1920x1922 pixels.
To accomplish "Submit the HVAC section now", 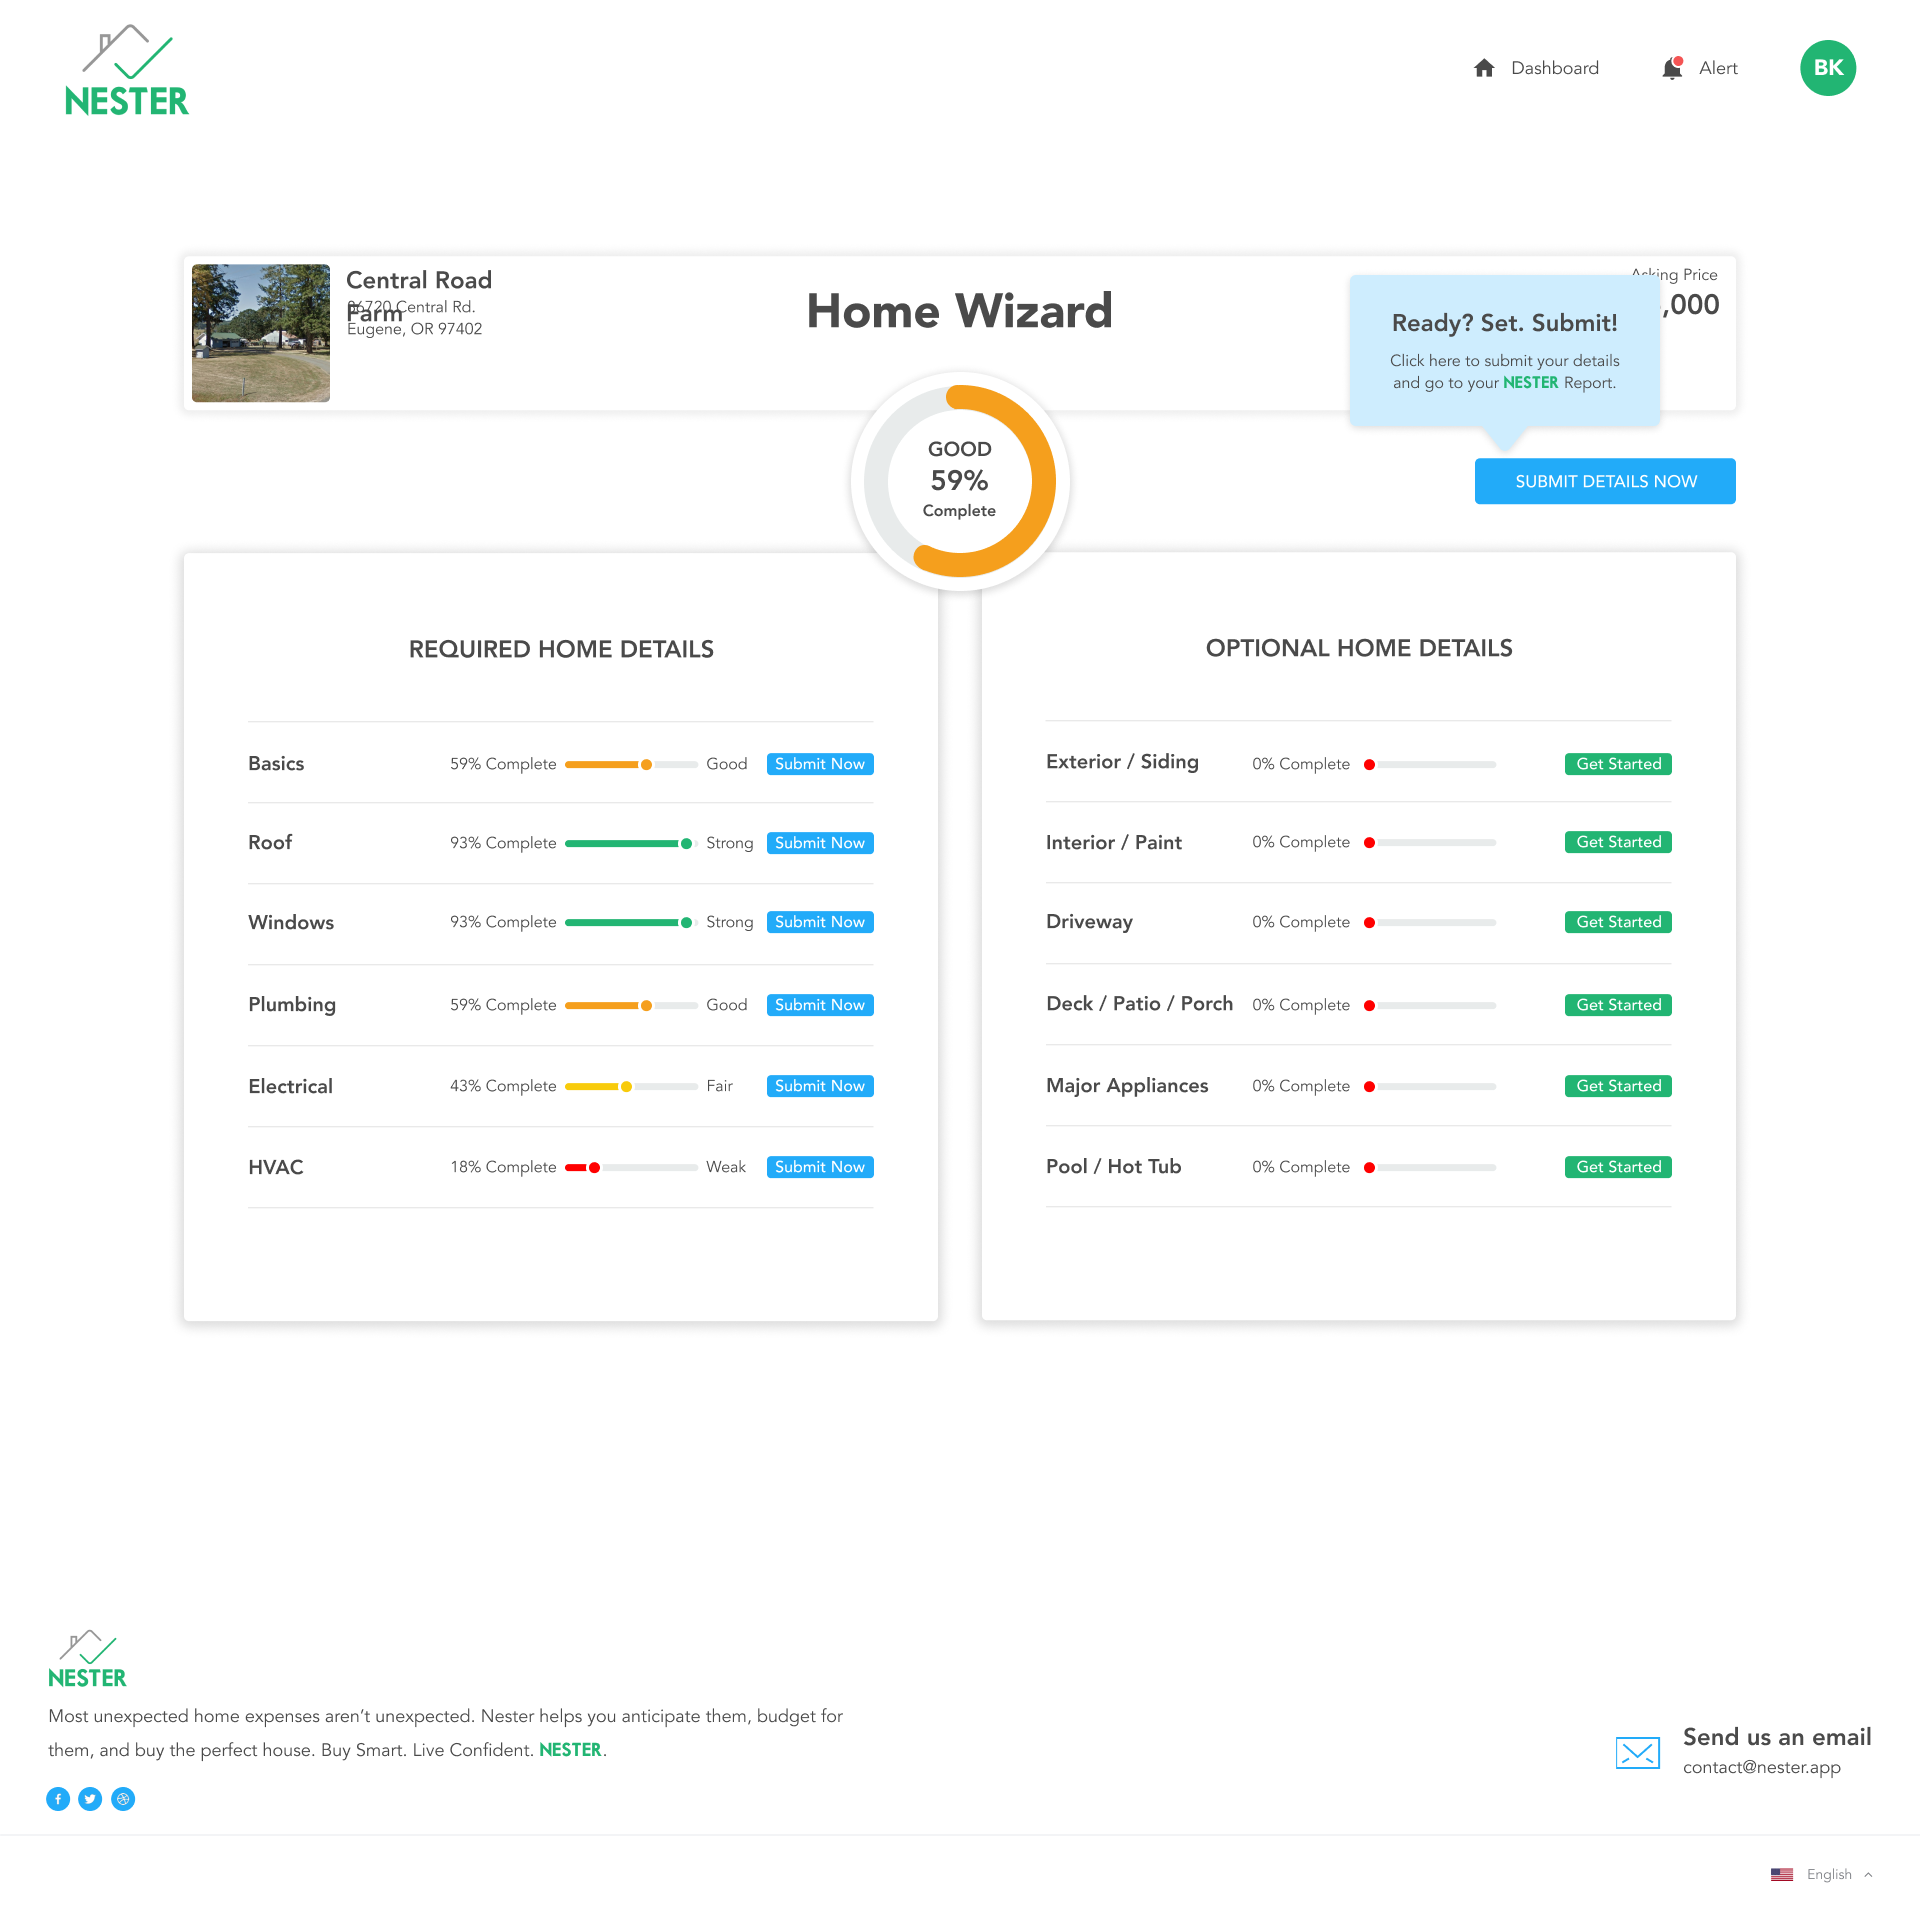I will tap(820, 1167).
